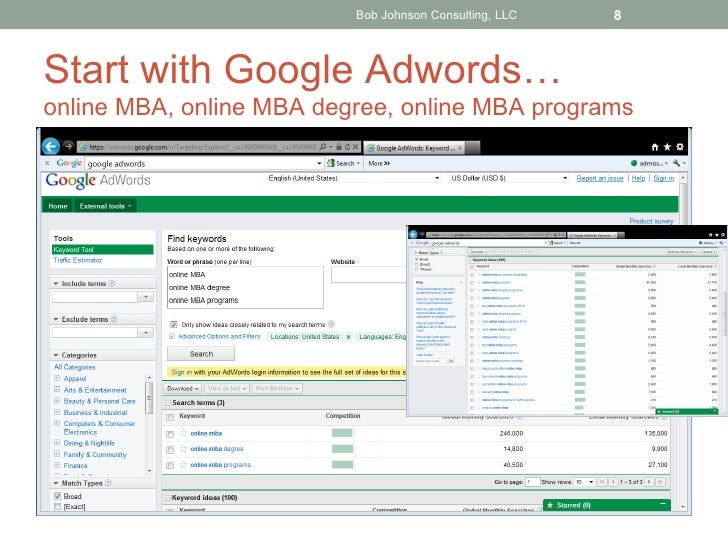Open the browser Home icon
Image resolution: width=728 pixels, height=546 pixels.
tap(655, 147)
